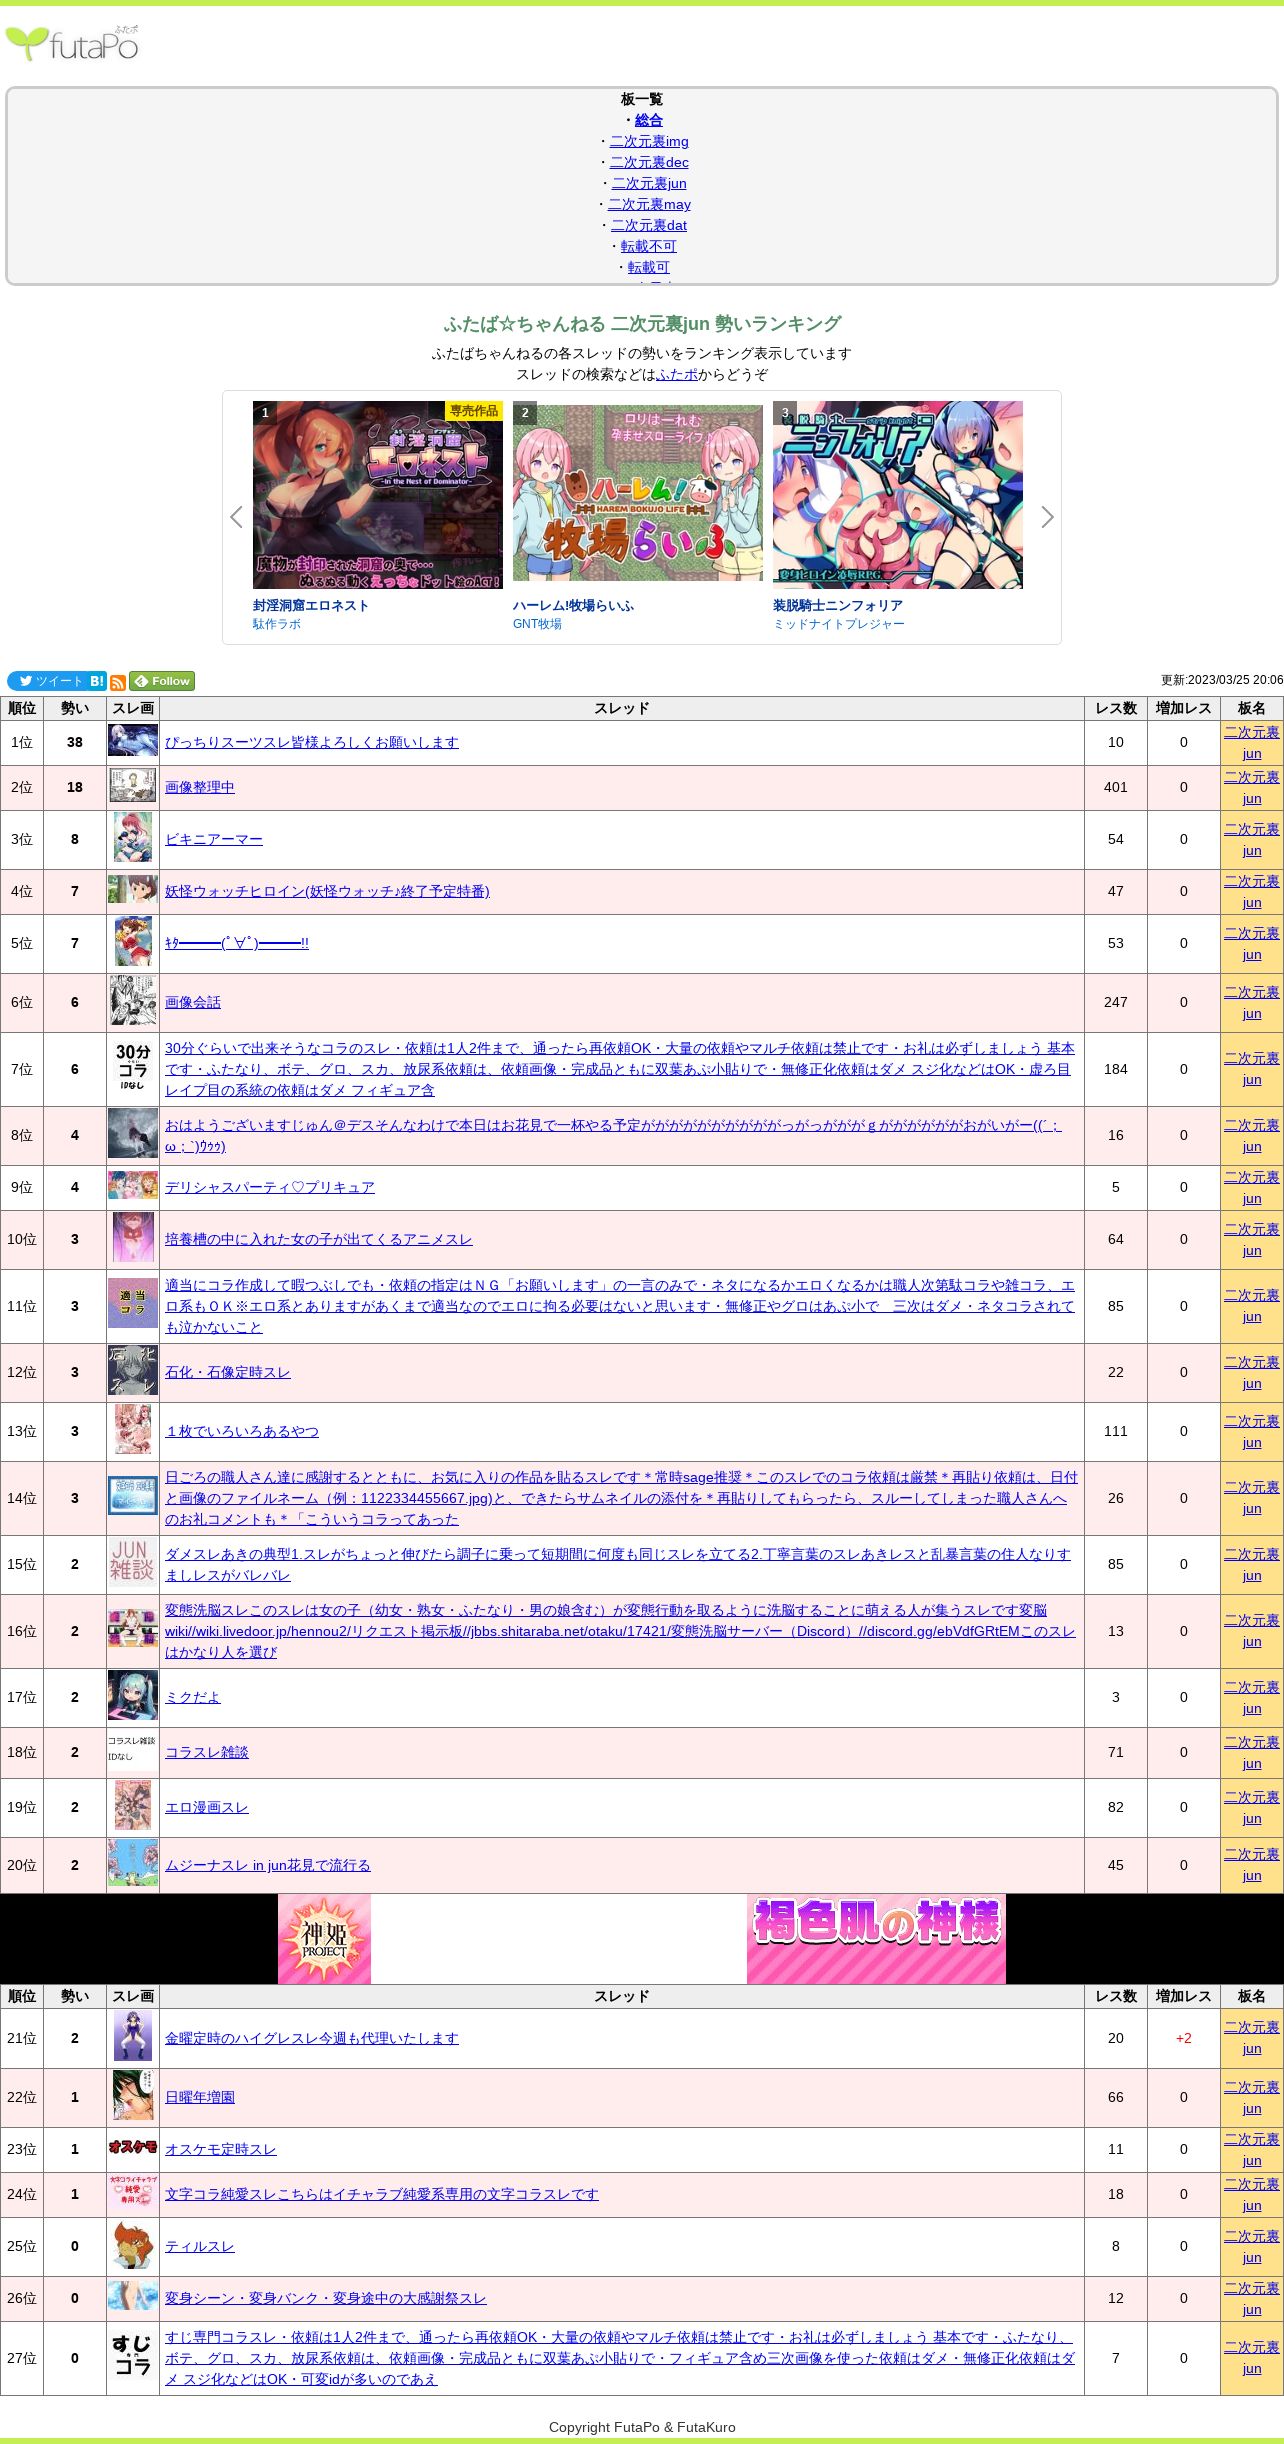The image size is (1284, 2444).
Task: Open the ミクだよ thread
Action: [x=193, y=1697]
